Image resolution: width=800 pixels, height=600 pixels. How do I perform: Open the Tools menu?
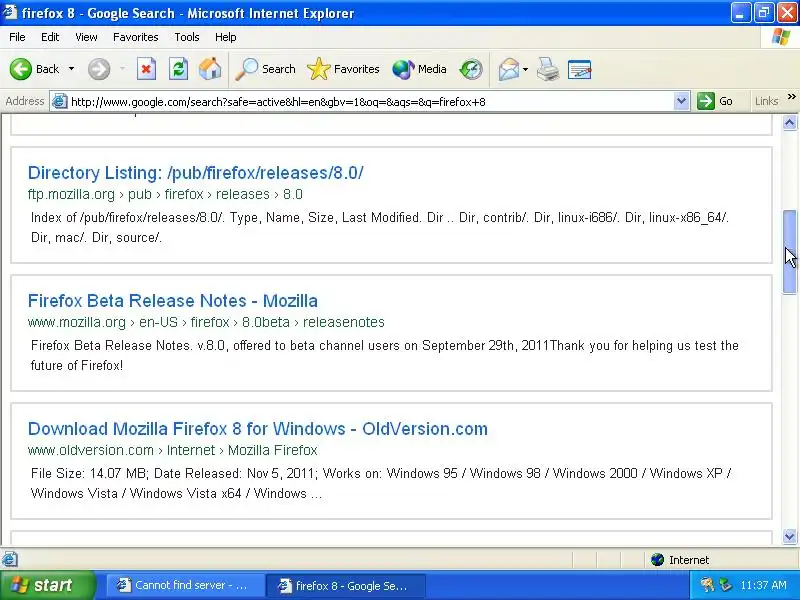[x=187, y=37]
